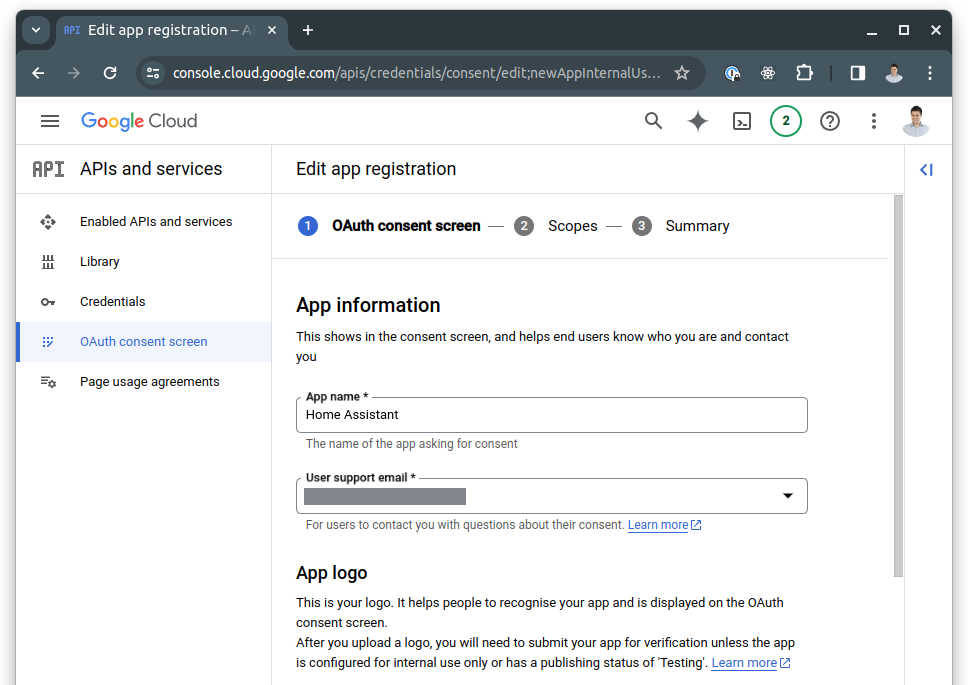Open the Gemini AI sparkle assistant
The width and height of the screenshot is (968, 685).
tap(698, 121)
